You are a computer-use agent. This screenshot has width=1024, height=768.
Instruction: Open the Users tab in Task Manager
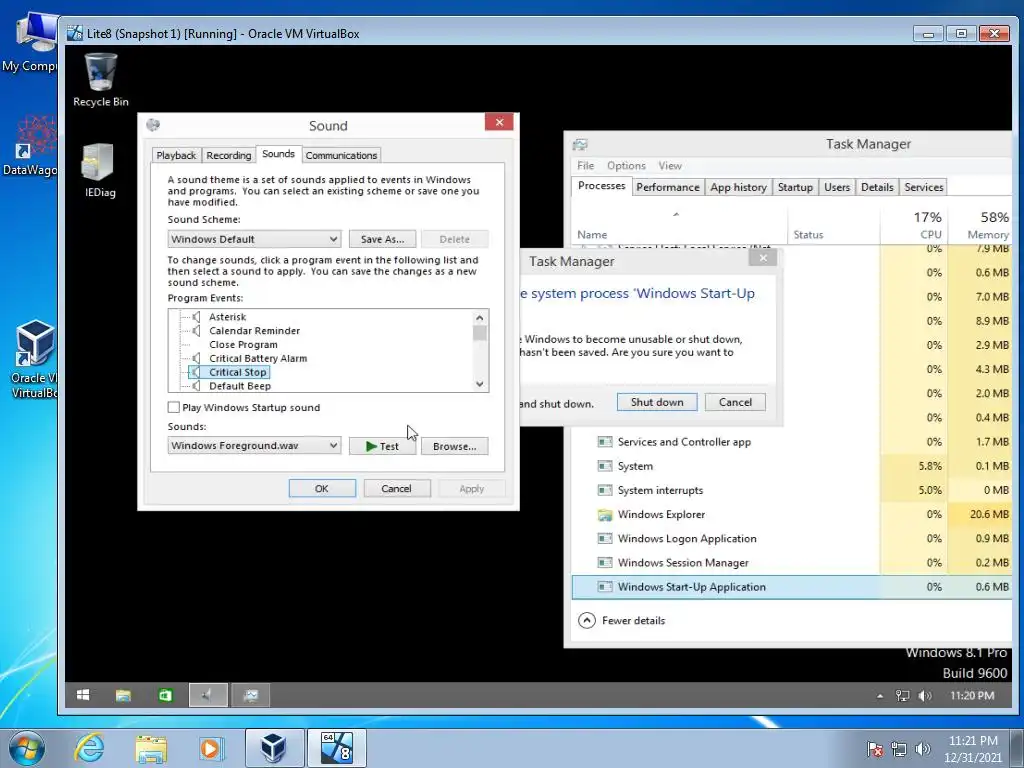pos(837,187)
